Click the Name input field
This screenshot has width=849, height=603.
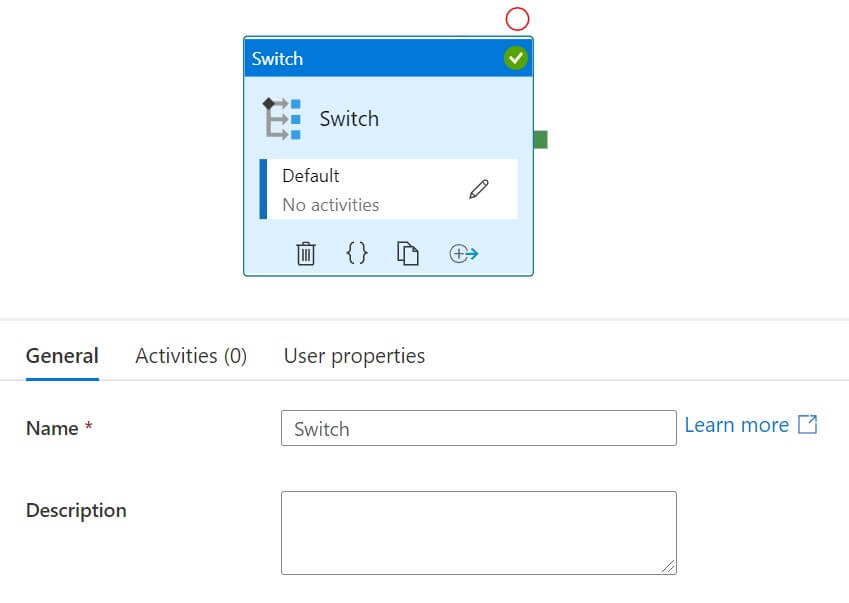(478, 429)
